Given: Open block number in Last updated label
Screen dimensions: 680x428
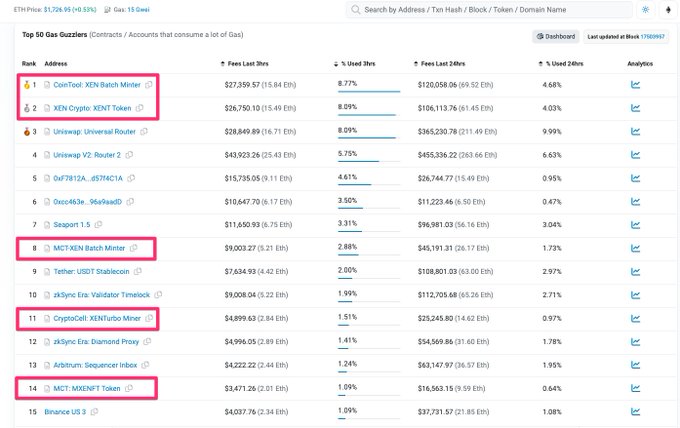Looking at the screenshot, I should pos(652,37).
